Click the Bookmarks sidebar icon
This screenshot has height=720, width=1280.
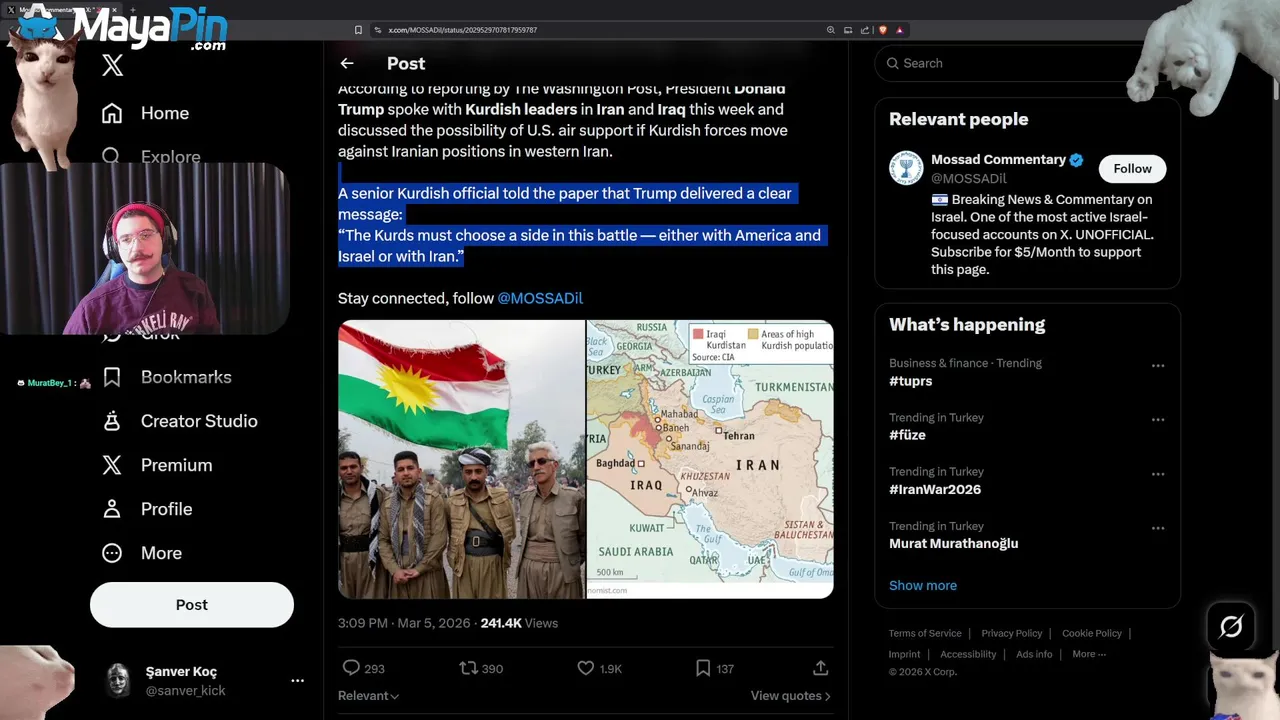pyautogui.click(x=112, y=377)
